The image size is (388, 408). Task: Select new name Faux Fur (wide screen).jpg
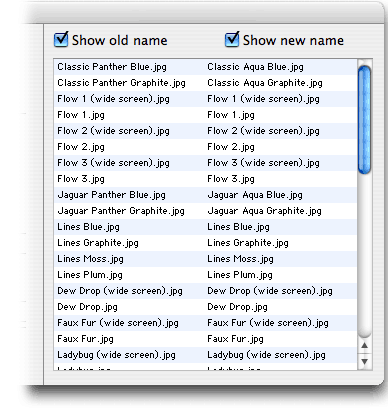(268, 323)
